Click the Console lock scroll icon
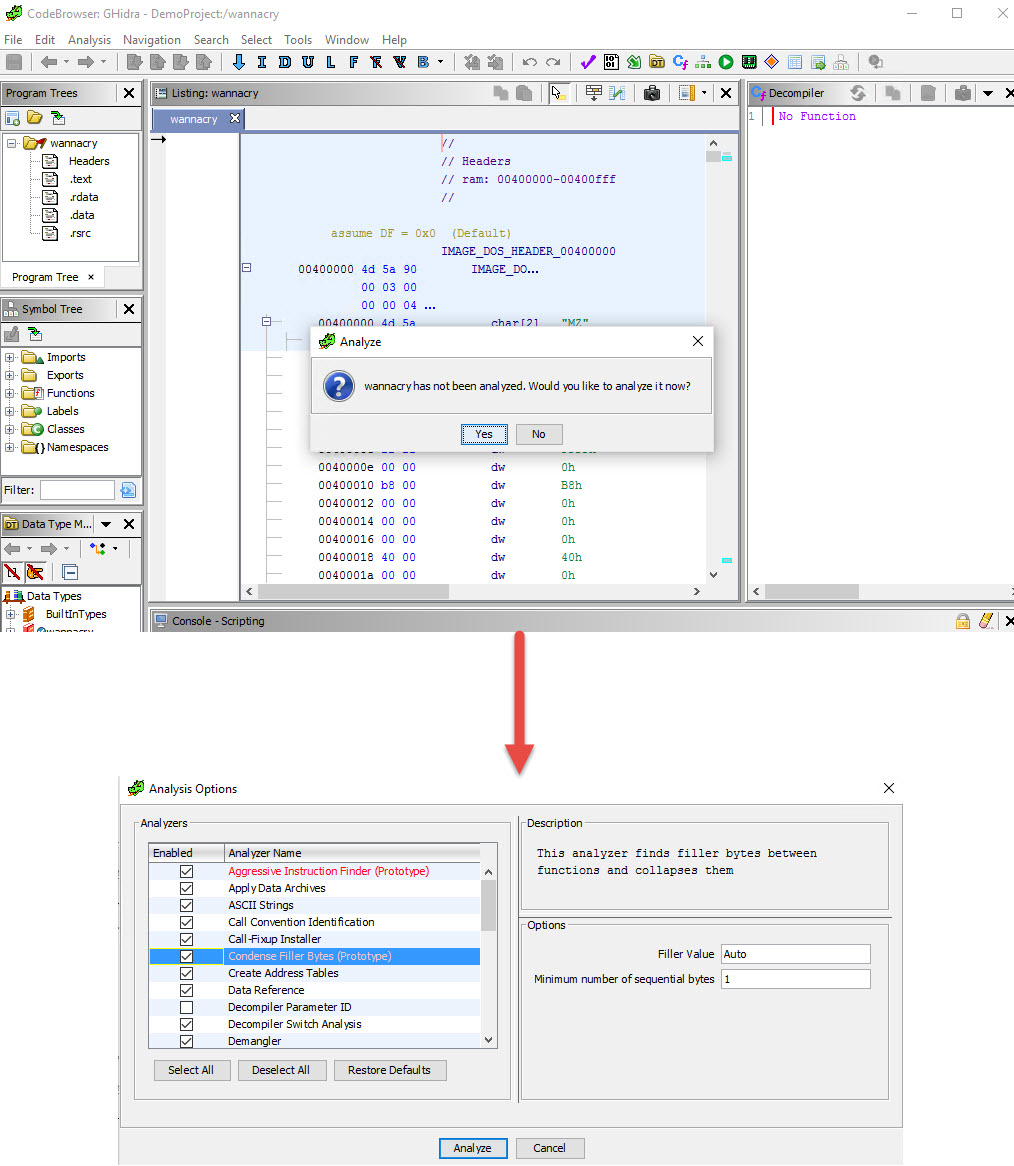This screenshot has height=1166, width=1014. (x=963, y=621)
